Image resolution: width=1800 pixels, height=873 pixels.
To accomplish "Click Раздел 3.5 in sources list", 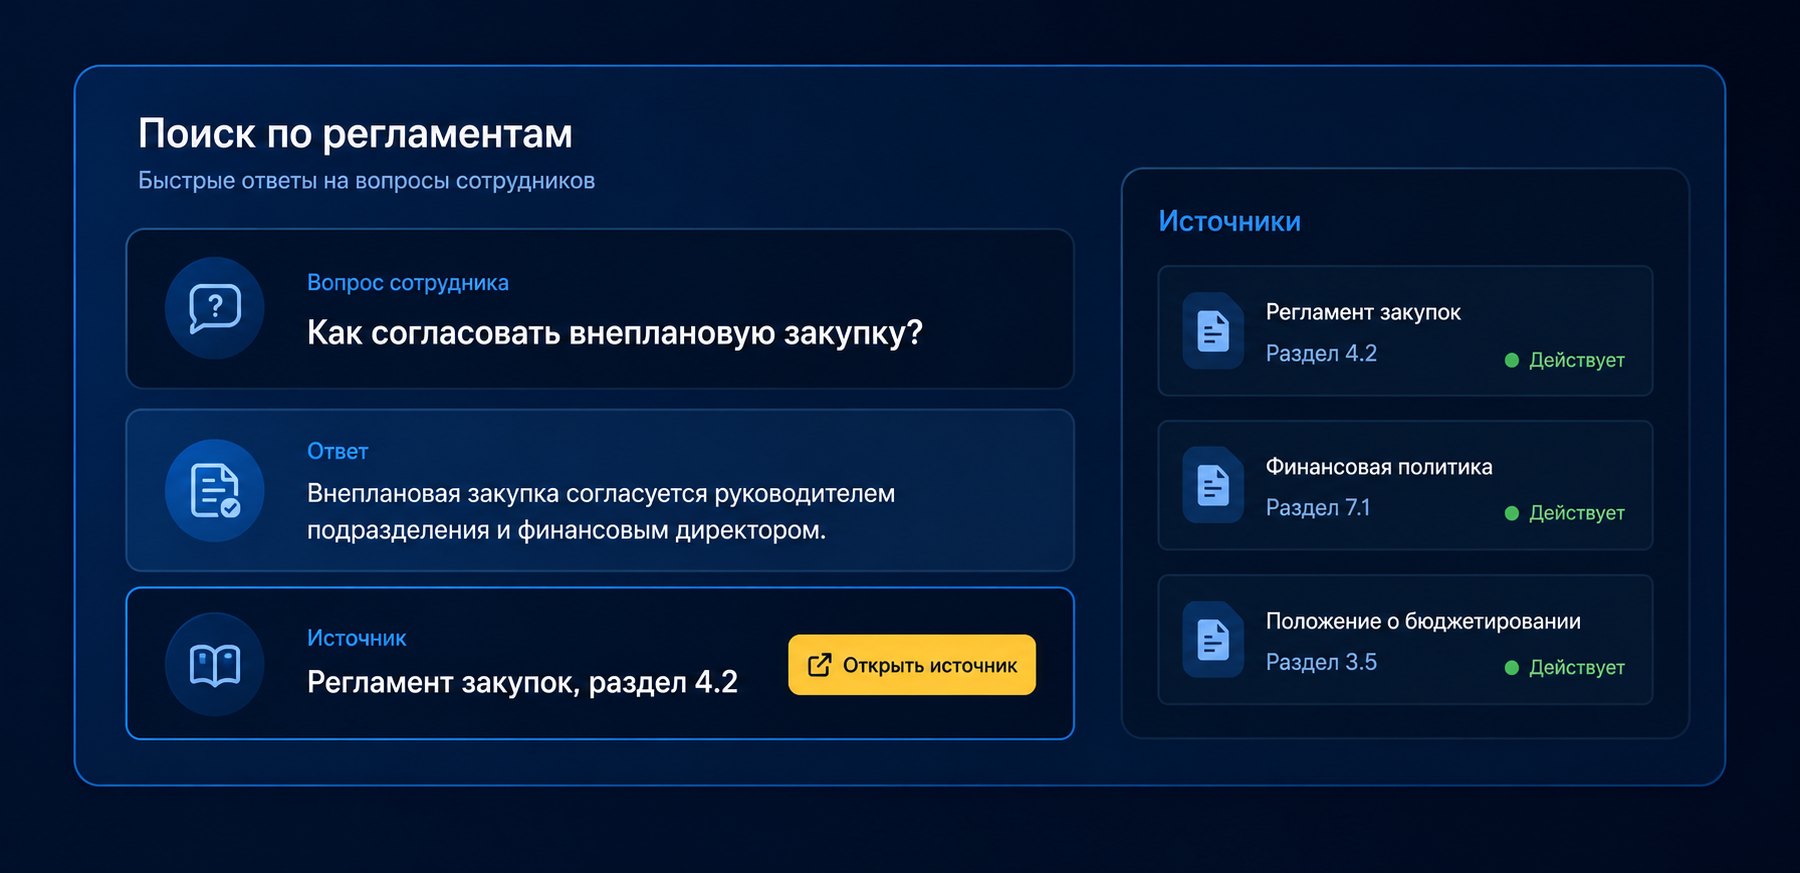I will point(1321,662).
